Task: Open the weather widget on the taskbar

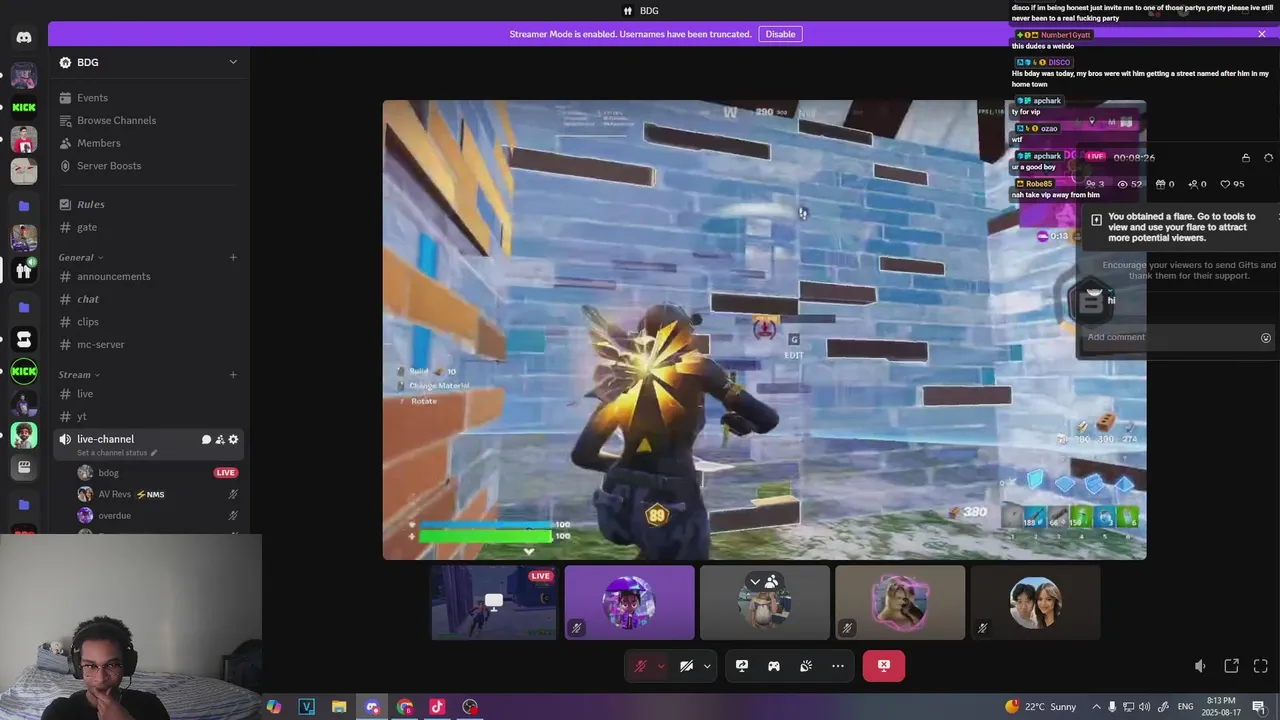Action: coord(1040,707)
